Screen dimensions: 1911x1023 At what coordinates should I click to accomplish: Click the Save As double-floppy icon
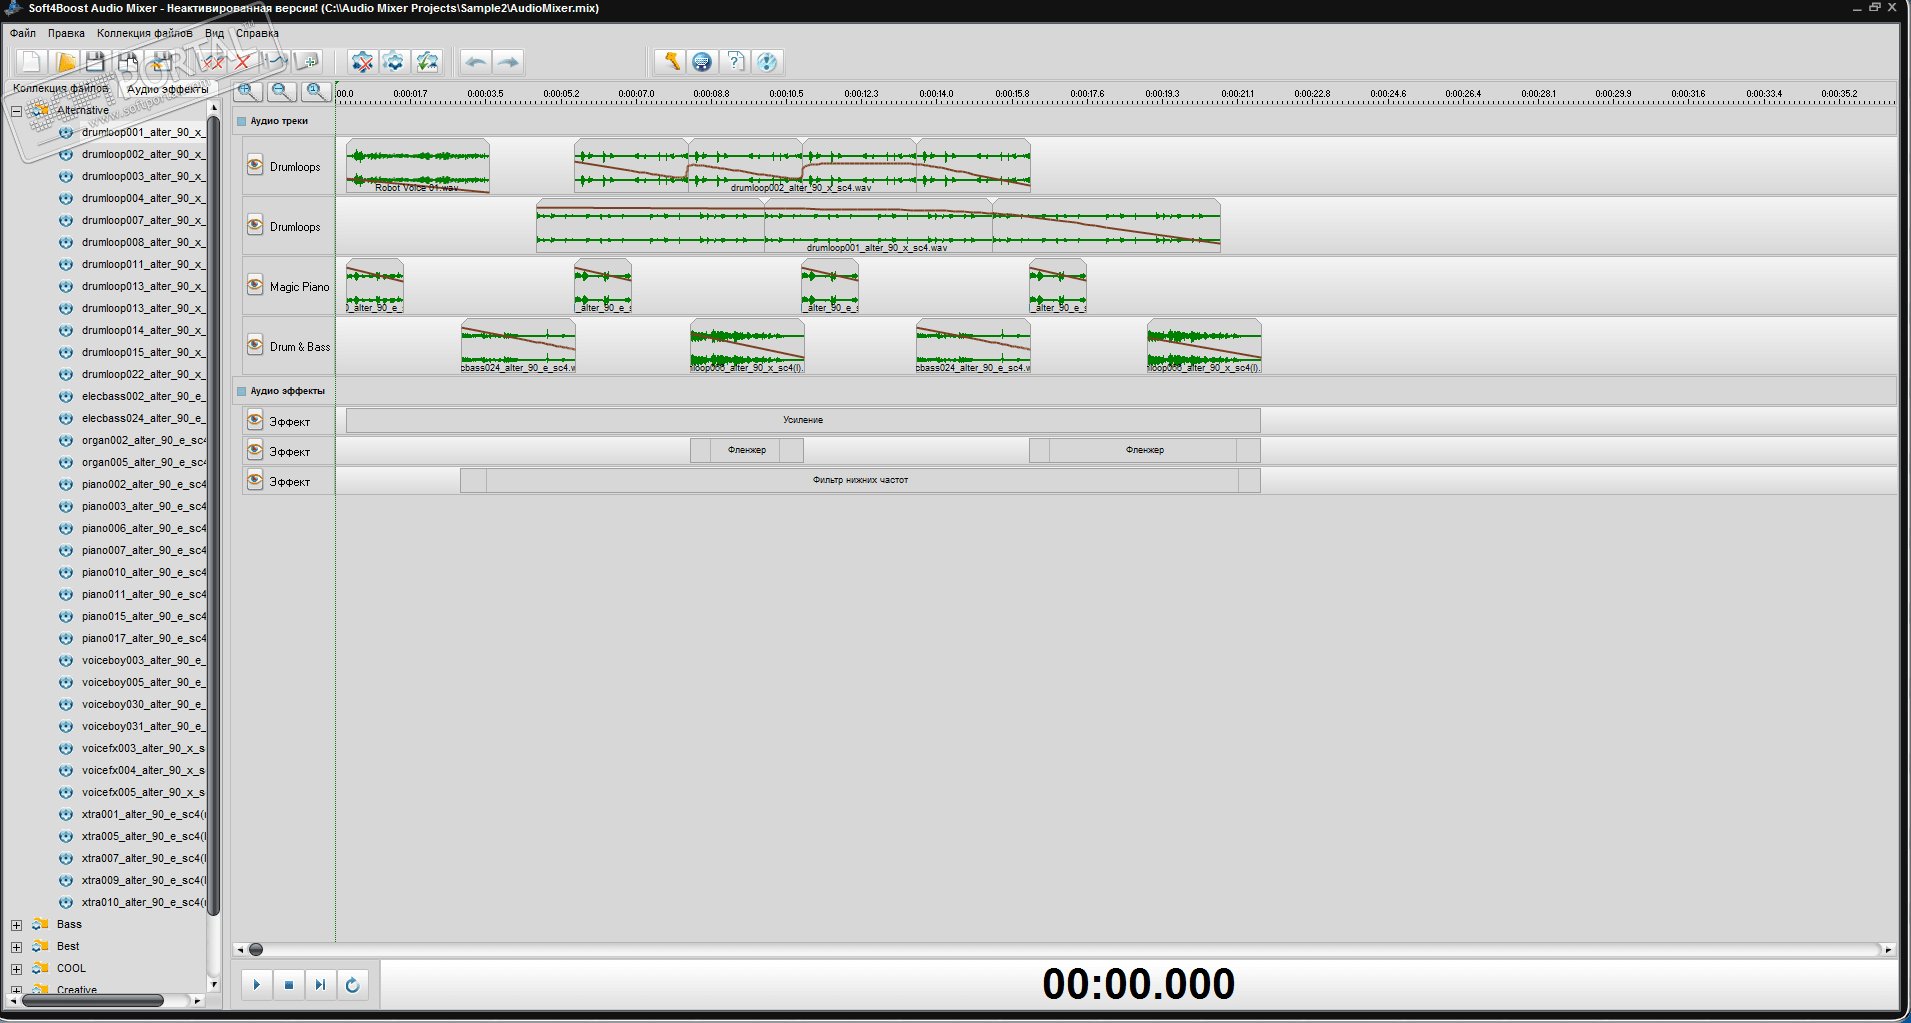tap(128, 62)
